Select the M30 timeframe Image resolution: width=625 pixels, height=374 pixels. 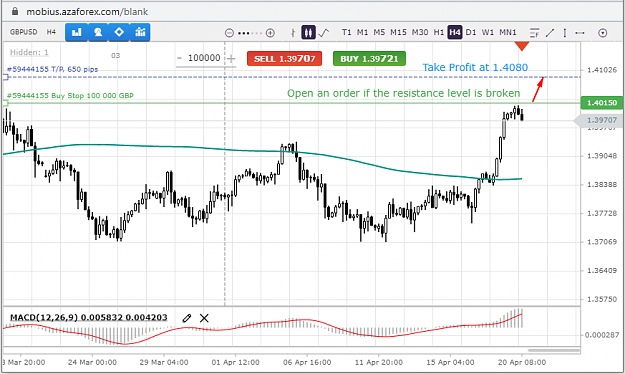(420, 32)
